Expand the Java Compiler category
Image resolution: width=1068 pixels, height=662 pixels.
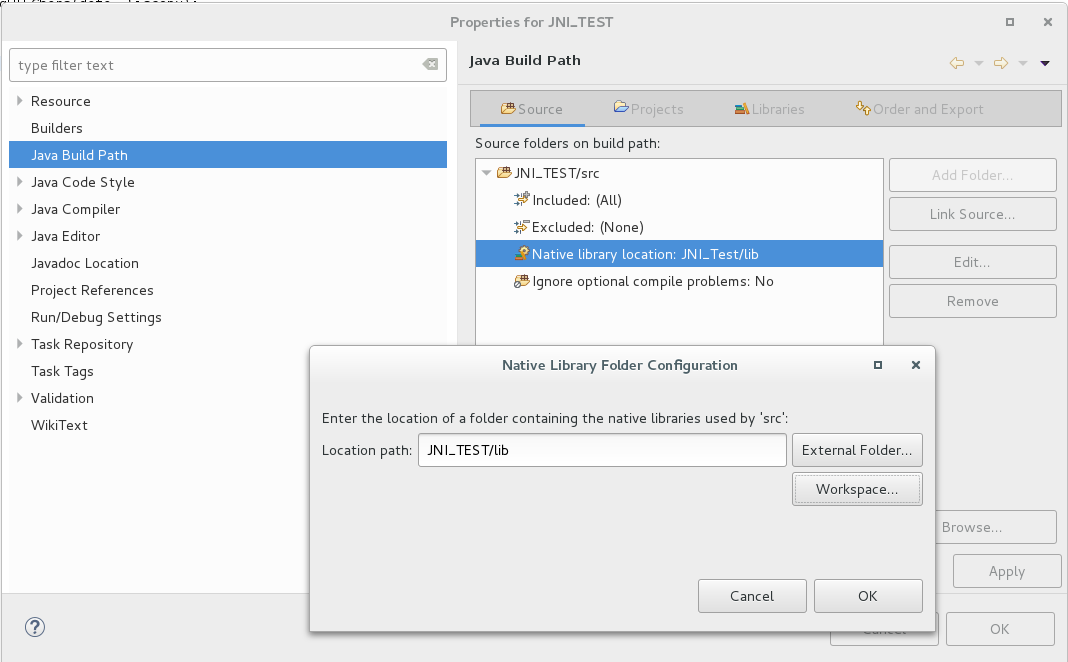[19, 209]
